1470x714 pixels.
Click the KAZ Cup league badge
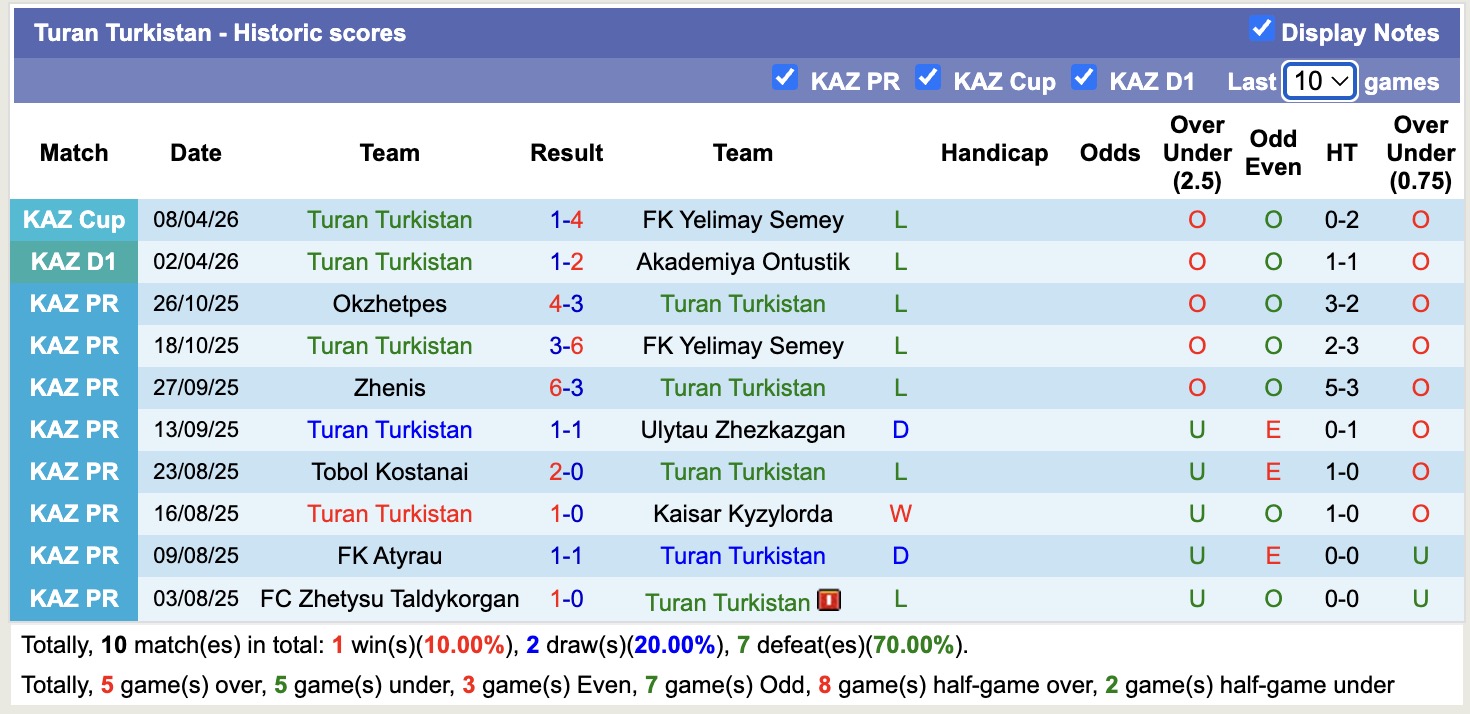pos(74,219)
